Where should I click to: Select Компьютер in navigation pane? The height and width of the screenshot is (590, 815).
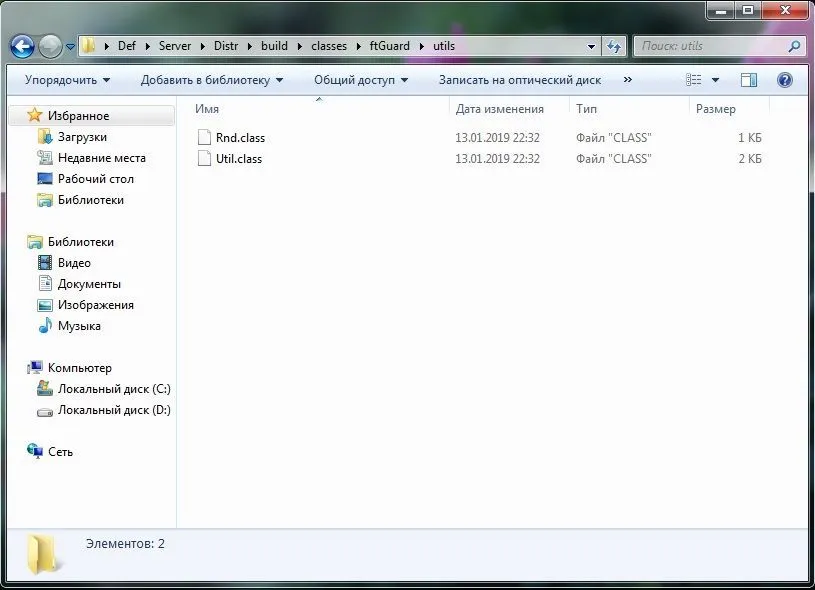80,368
